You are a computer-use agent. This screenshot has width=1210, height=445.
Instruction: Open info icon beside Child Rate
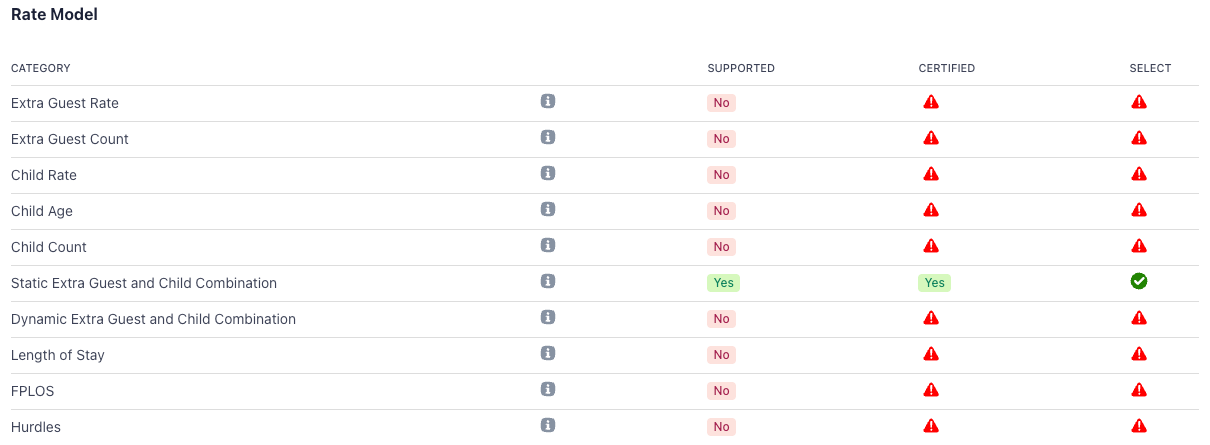548,173
